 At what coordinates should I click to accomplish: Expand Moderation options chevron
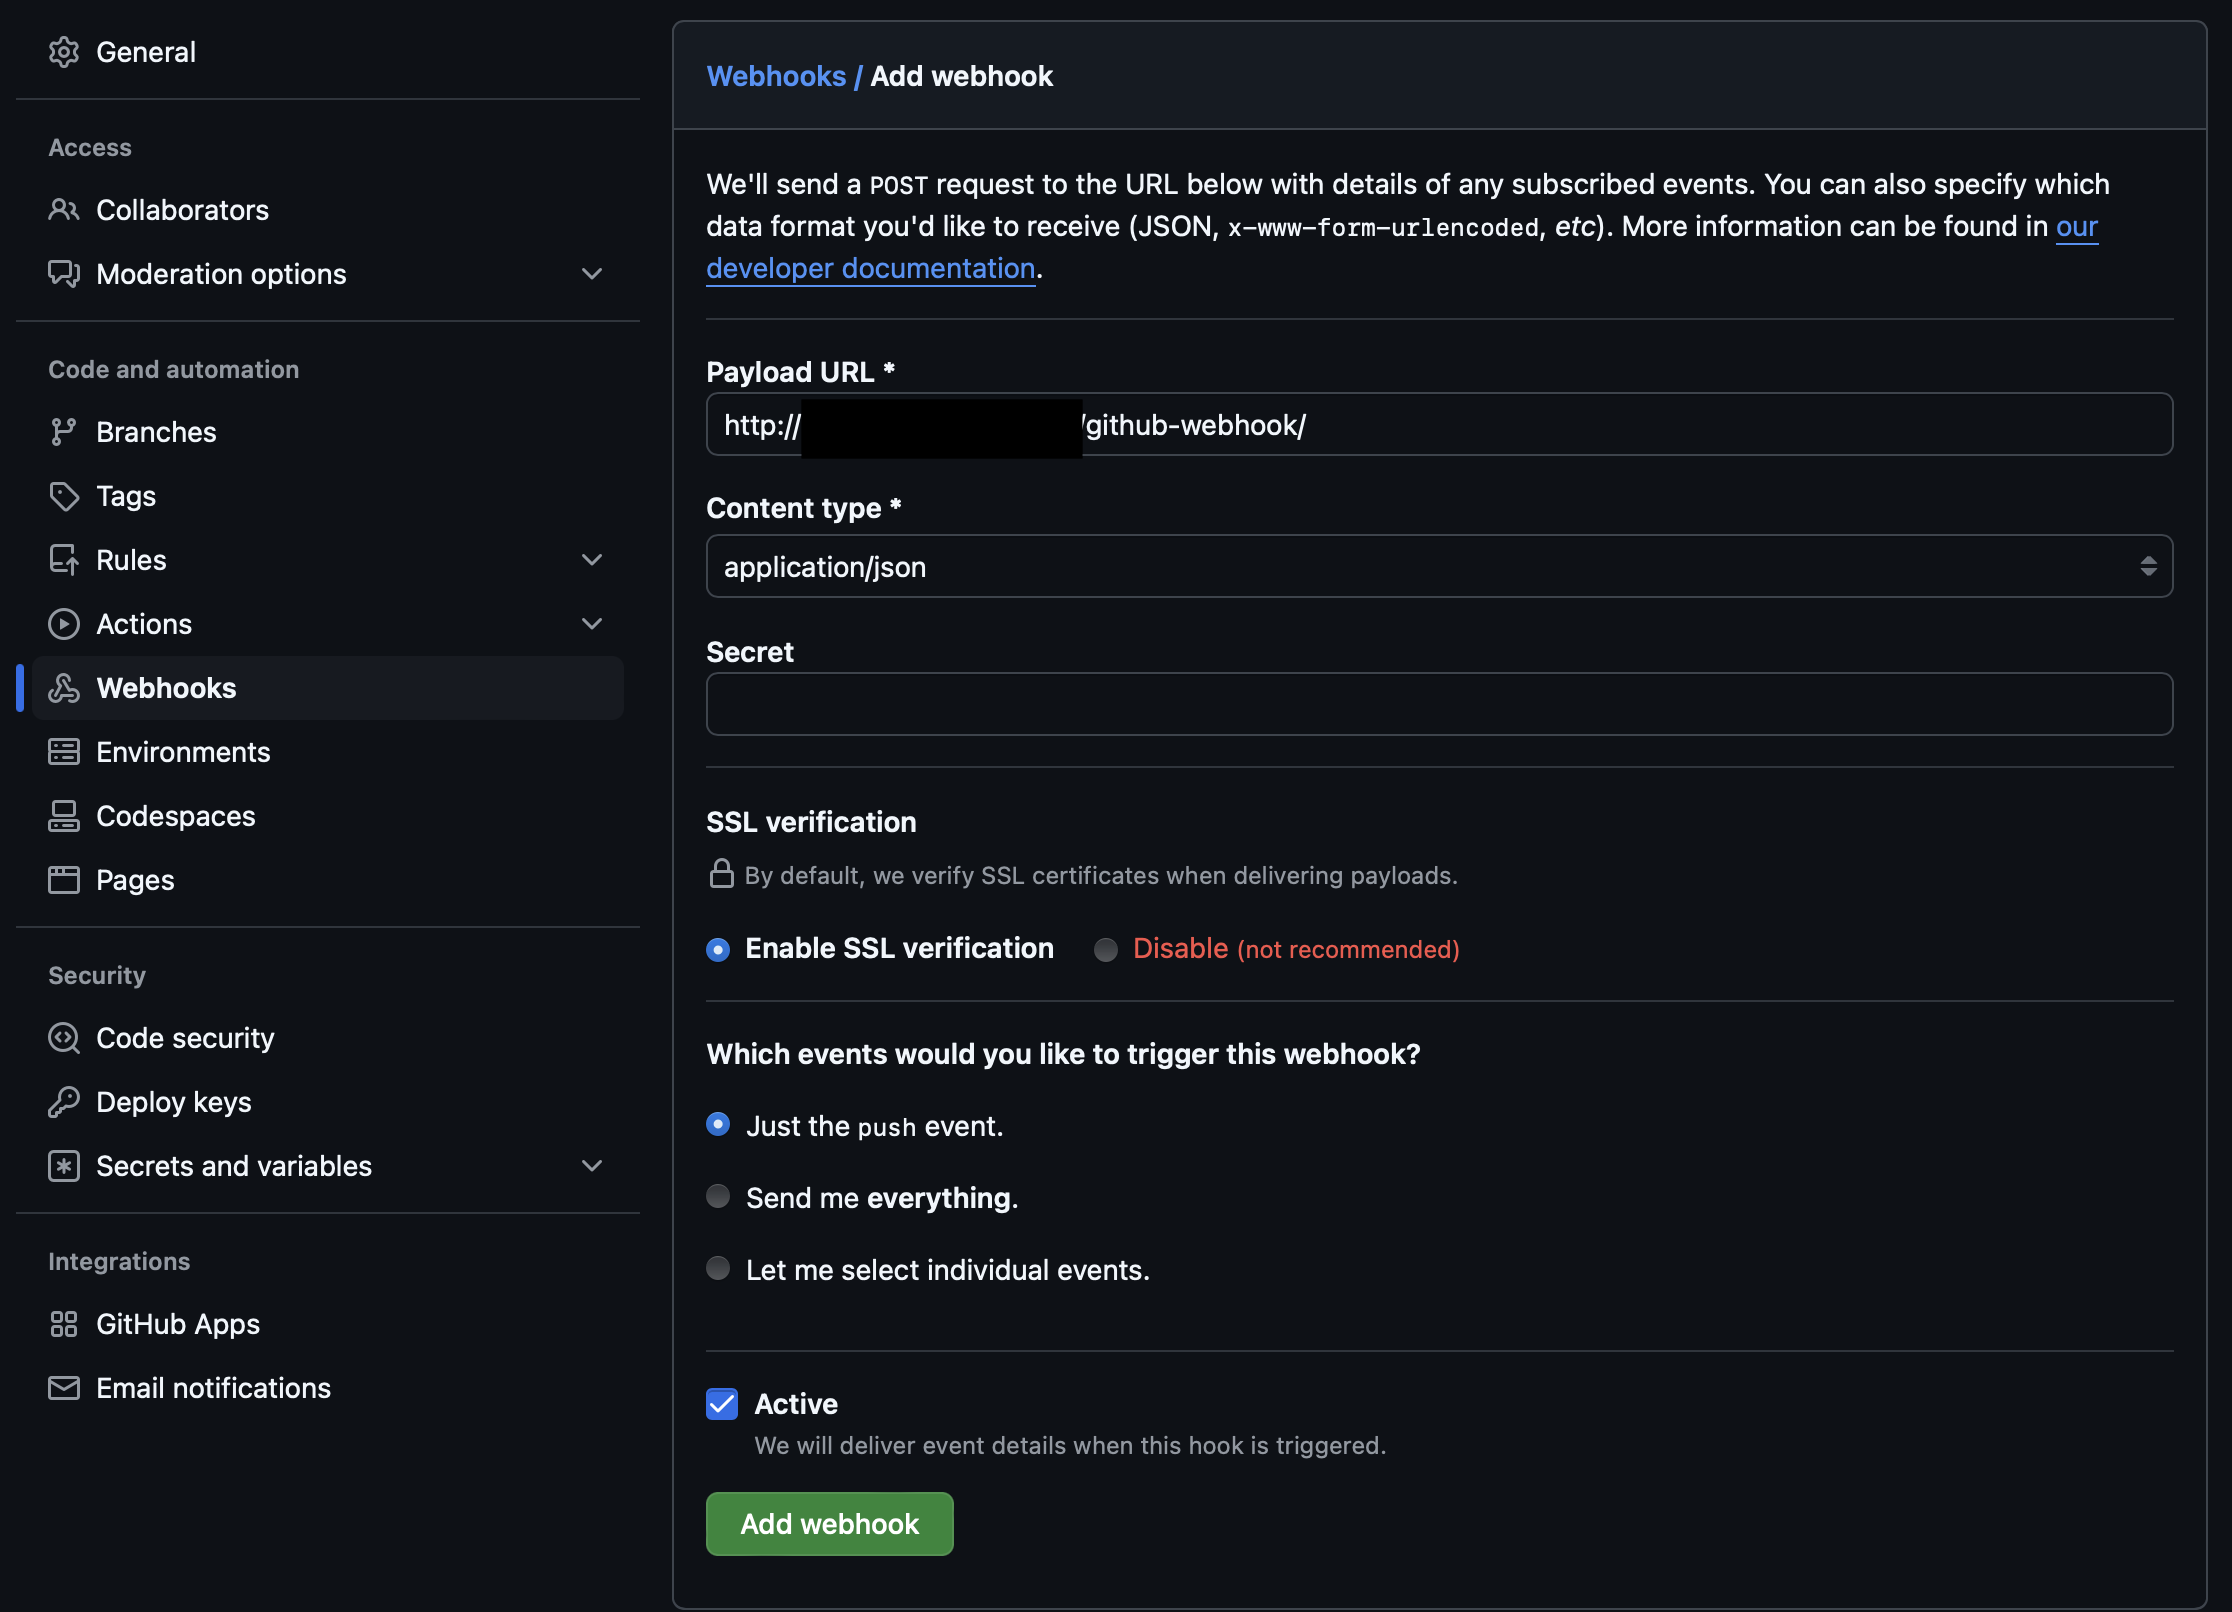point(592,274)
